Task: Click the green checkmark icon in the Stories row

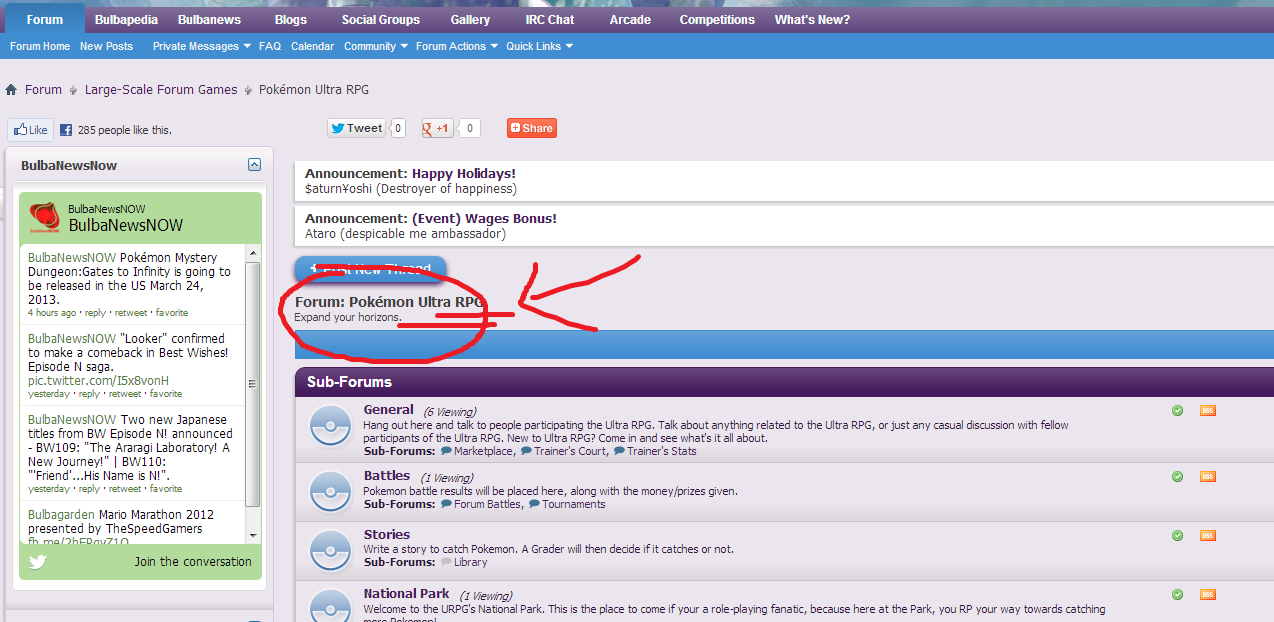Action: pyautogui.click(x=1178, y=535)
